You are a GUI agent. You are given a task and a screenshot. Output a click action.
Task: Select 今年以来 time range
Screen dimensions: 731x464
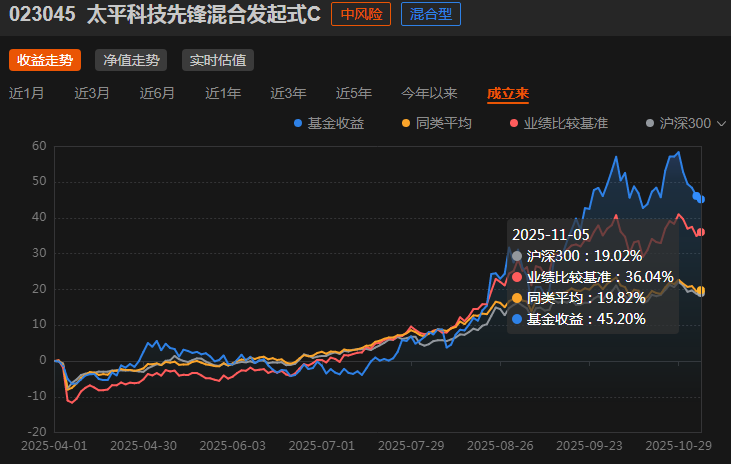[429, 93]
